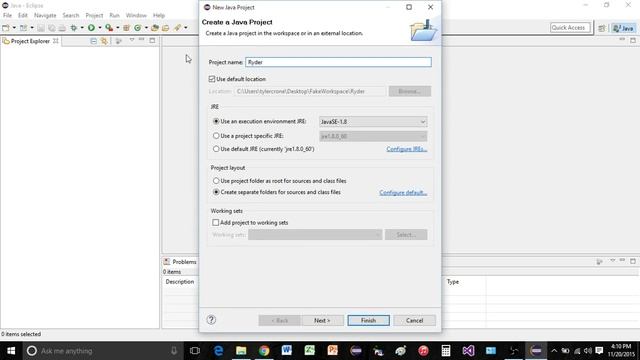
Task: Open the Run dropdown arrow in toolbar
Action: coord(100,28)
